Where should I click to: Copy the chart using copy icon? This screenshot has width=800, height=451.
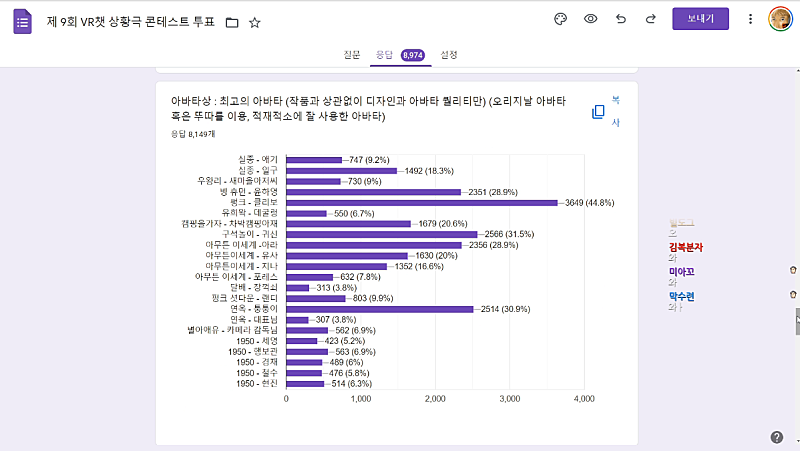(x=598, y=112)
